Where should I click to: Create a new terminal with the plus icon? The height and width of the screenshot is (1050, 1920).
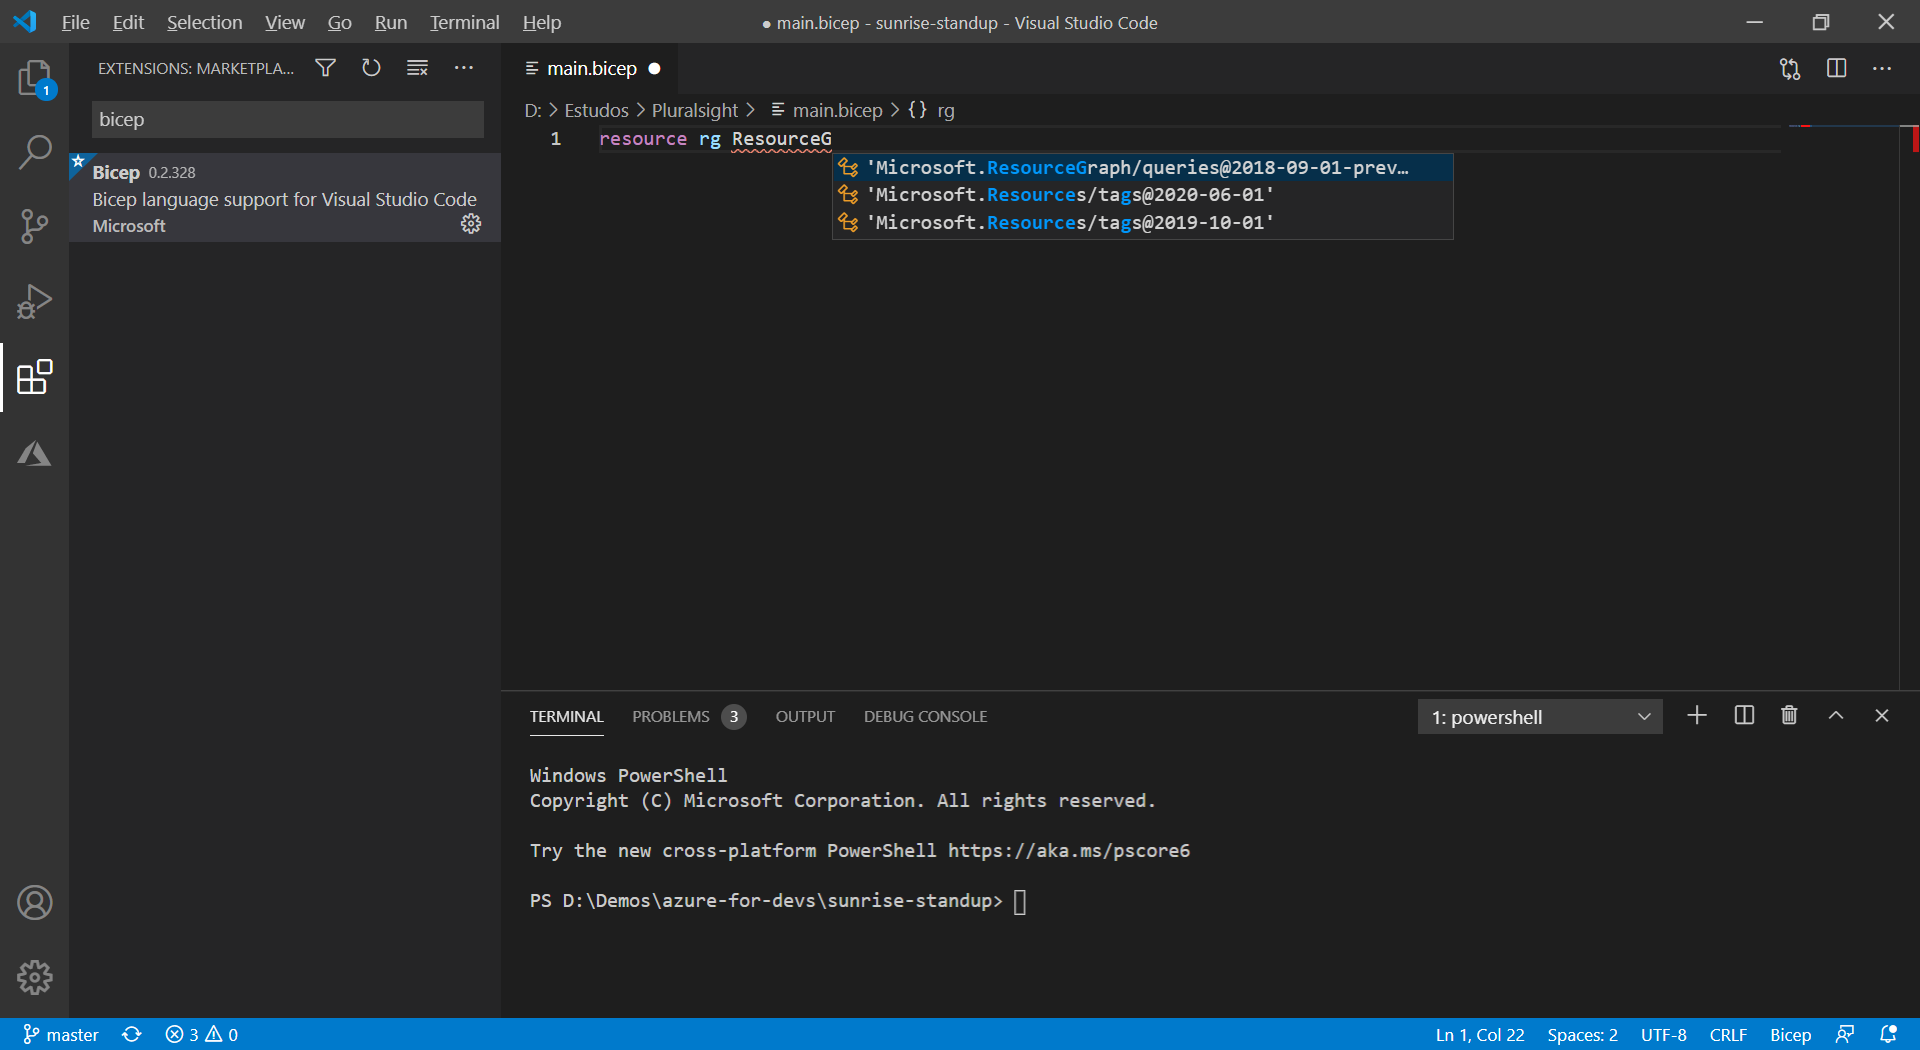pos(1696,715)
